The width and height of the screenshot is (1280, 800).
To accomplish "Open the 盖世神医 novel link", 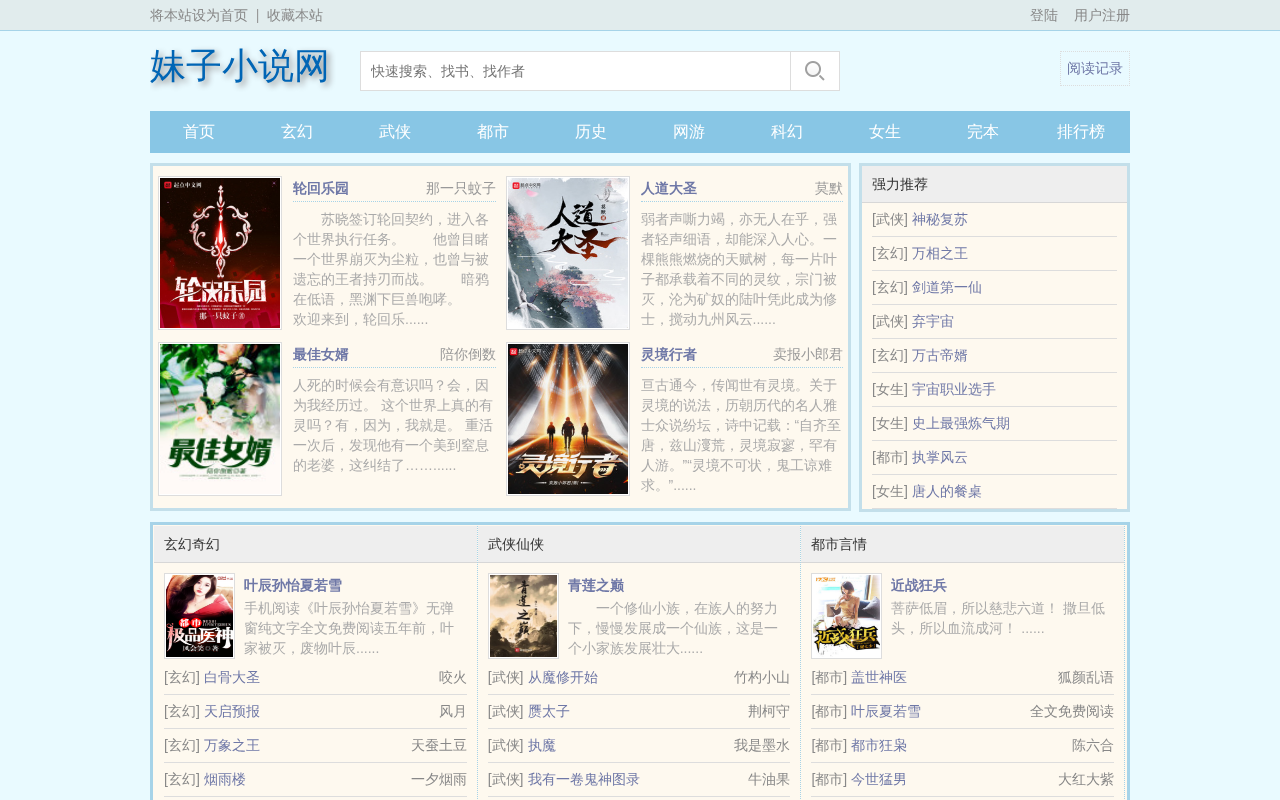I will [879, 677].
